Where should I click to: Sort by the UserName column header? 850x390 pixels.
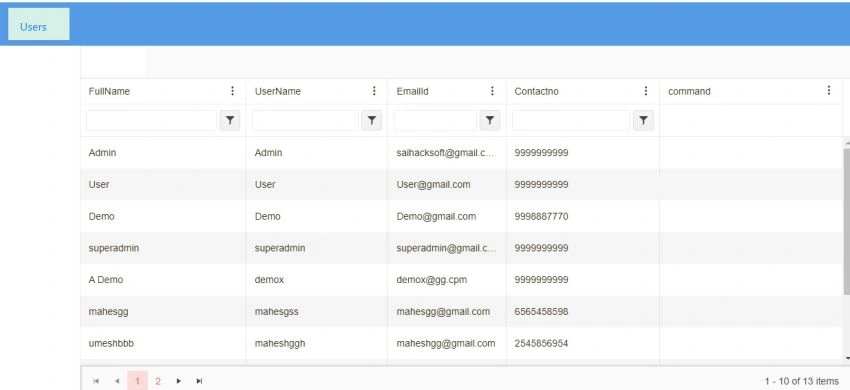point(278,91)
